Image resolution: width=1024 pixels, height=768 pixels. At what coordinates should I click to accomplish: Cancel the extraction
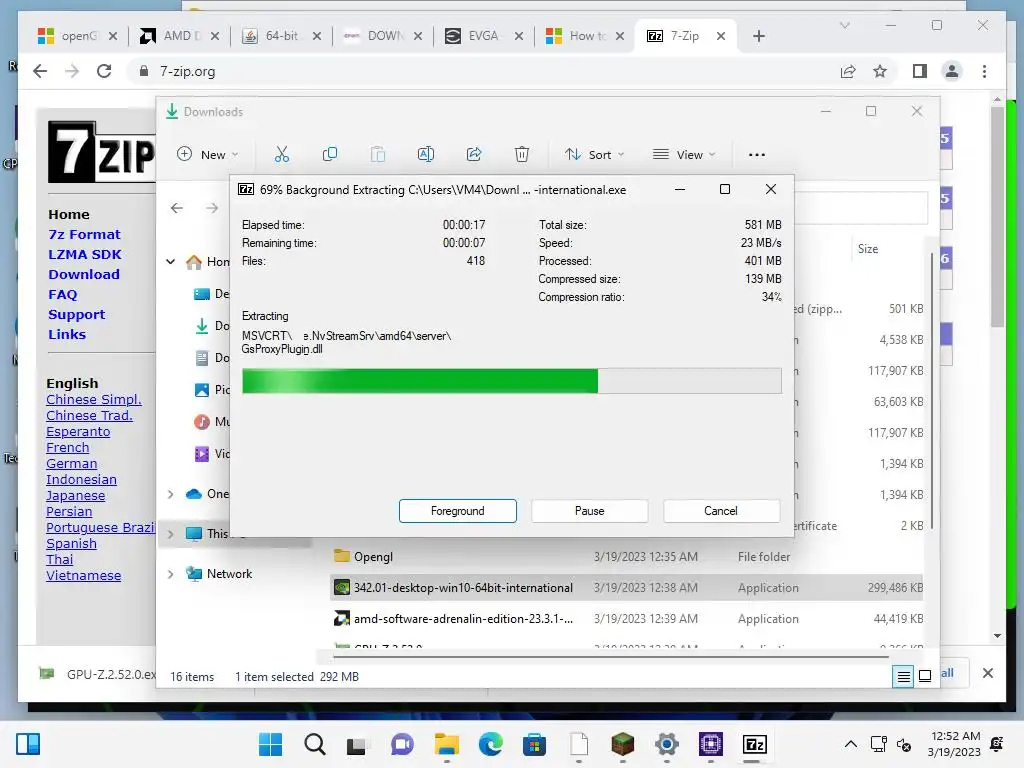click(721, 511)
